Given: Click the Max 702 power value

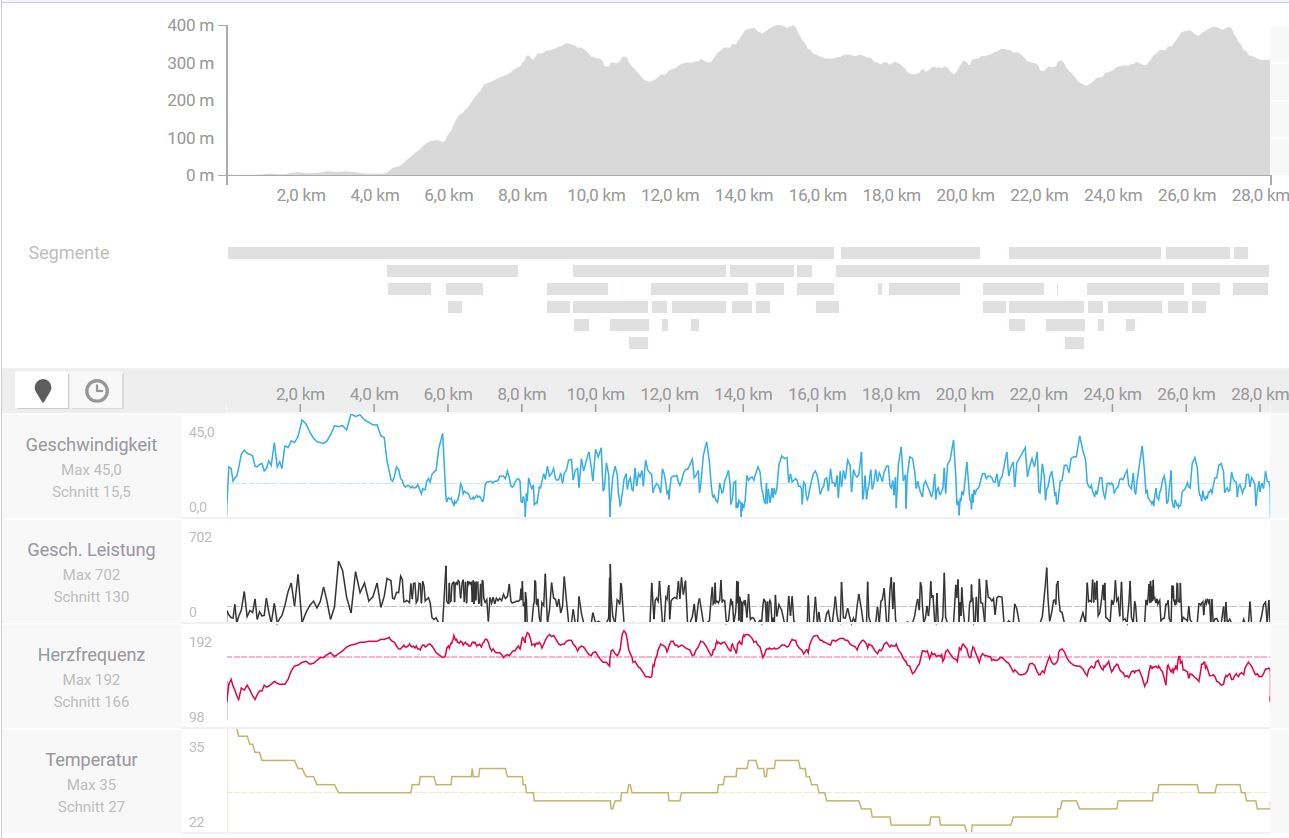Looking at the screenshot, I should pyautogui.click(x=92, y=575).
